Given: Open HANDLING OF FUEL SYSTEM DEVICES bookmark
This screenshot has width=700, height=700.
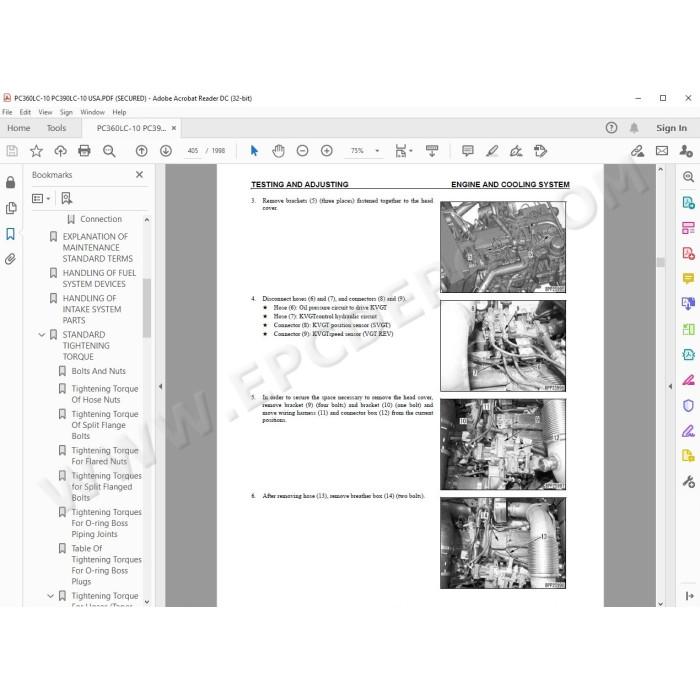Looking at the screenshot, I should [99, 278].
